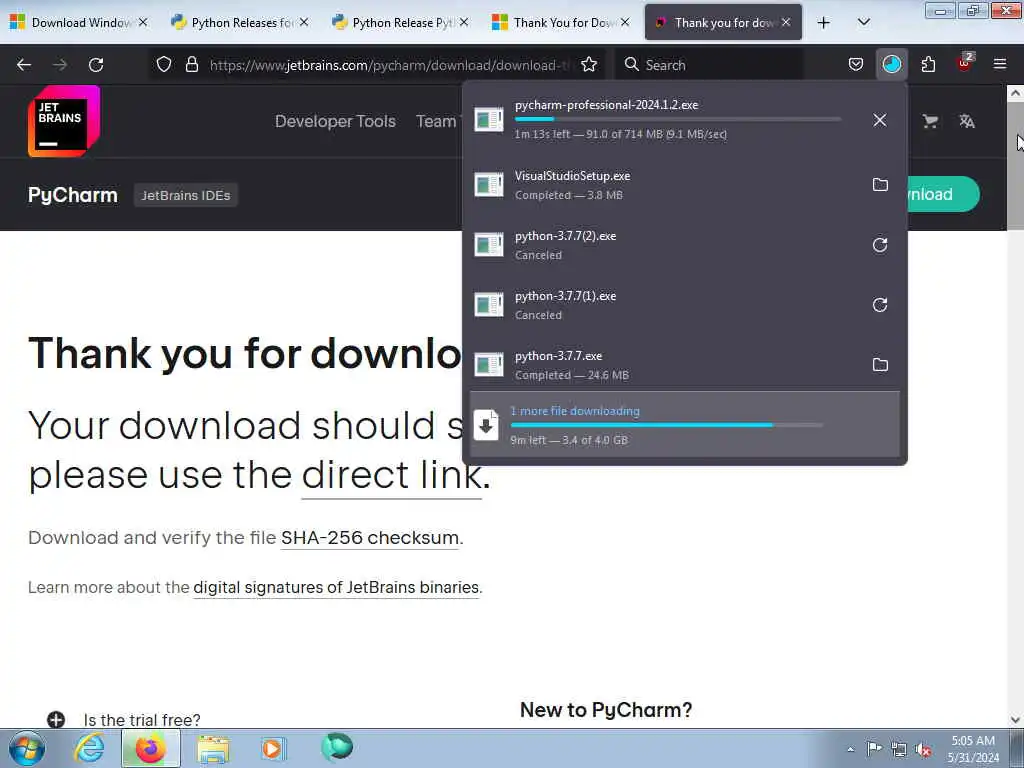Click the 3.4 of 4.0 GB progress bar
The height and width of the screenshot is (768, 1024).
[x=666, y=425]
